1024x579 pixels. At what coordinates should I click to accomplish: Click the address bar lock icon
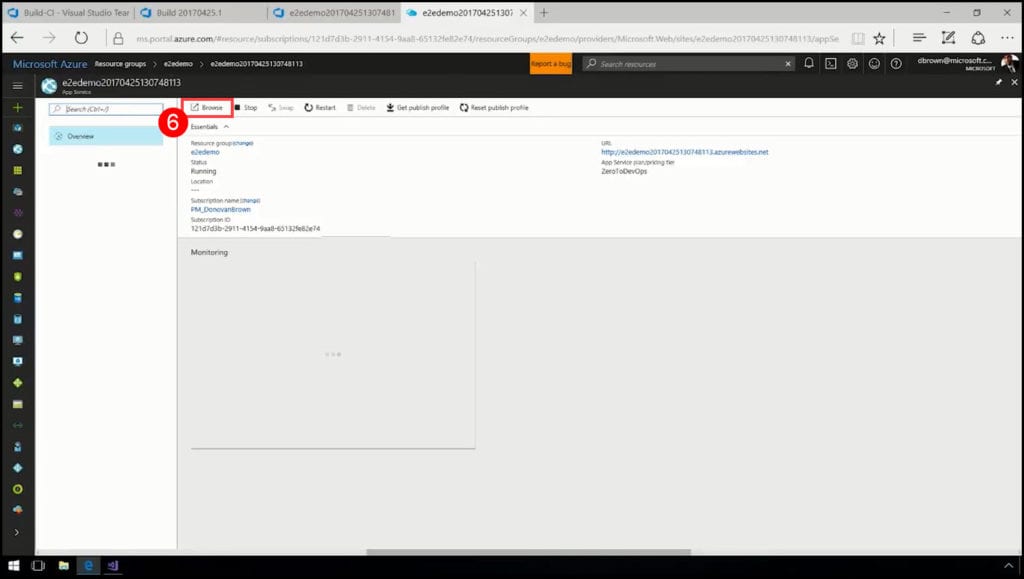point(118,39)
